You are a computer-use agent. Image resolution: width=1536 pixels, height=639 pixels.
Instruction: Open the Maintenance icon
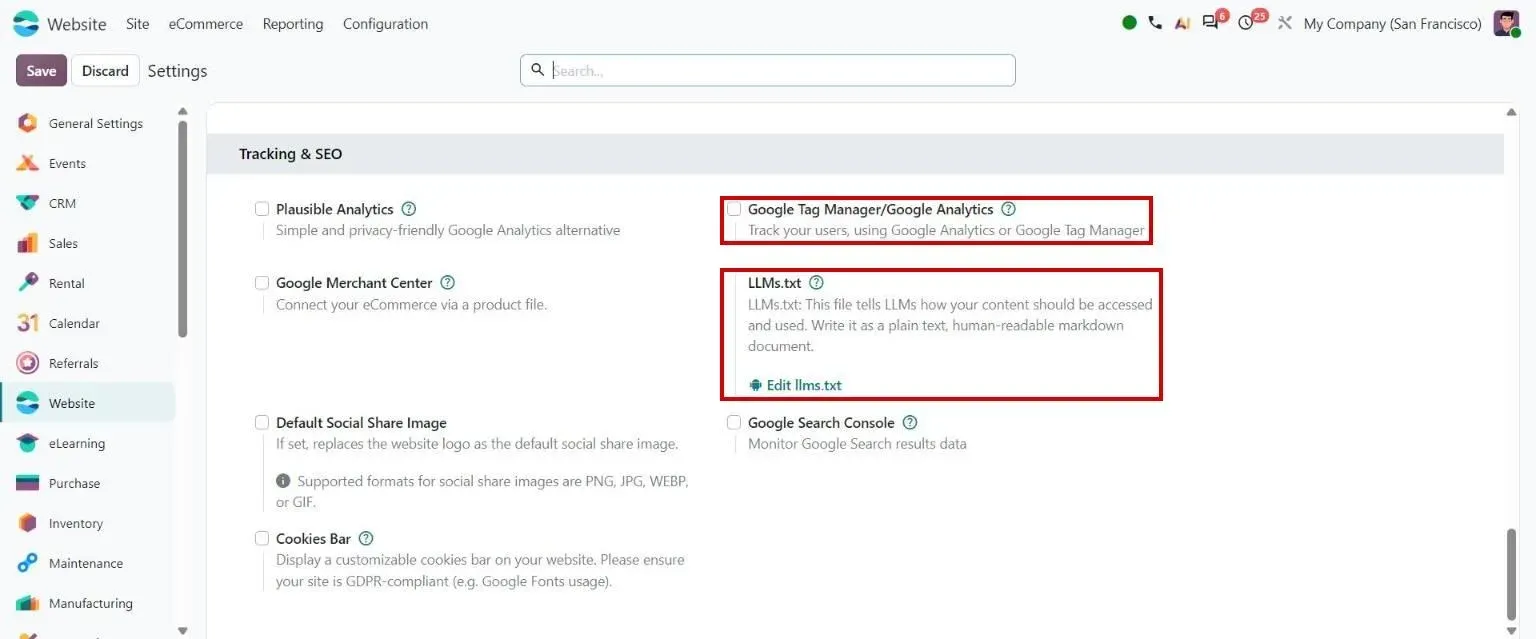[28, 564]
